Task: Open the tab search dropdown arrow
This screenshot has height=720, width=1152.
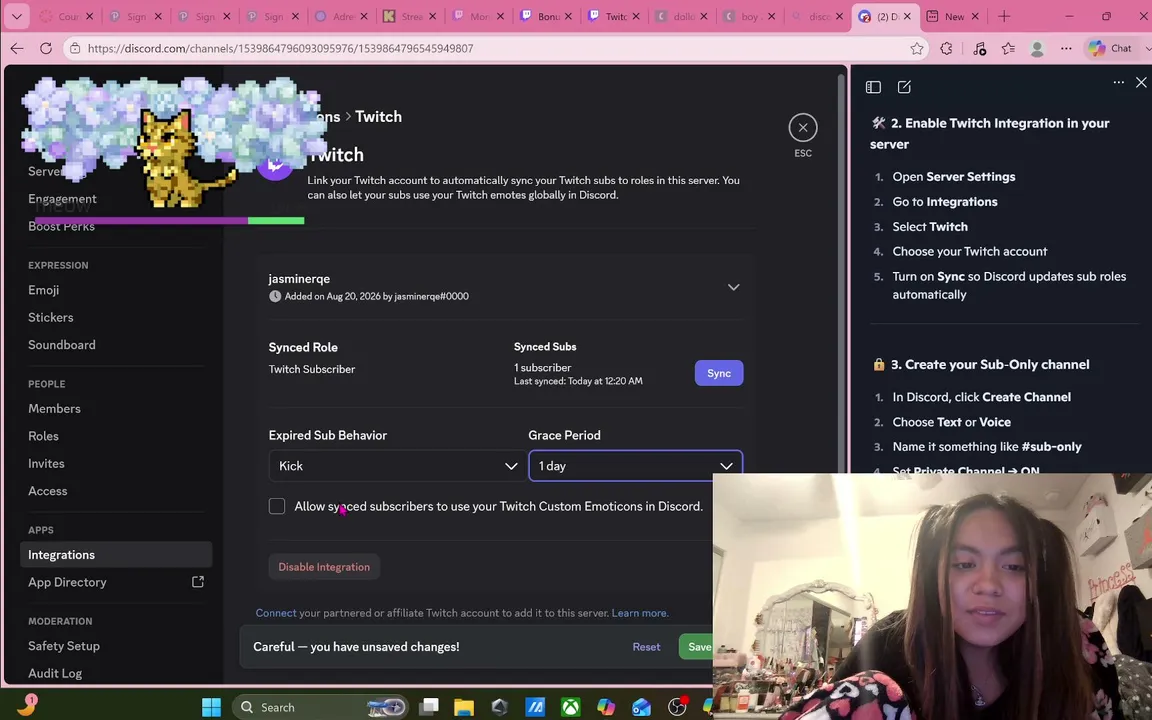Action: coord(16,16)
